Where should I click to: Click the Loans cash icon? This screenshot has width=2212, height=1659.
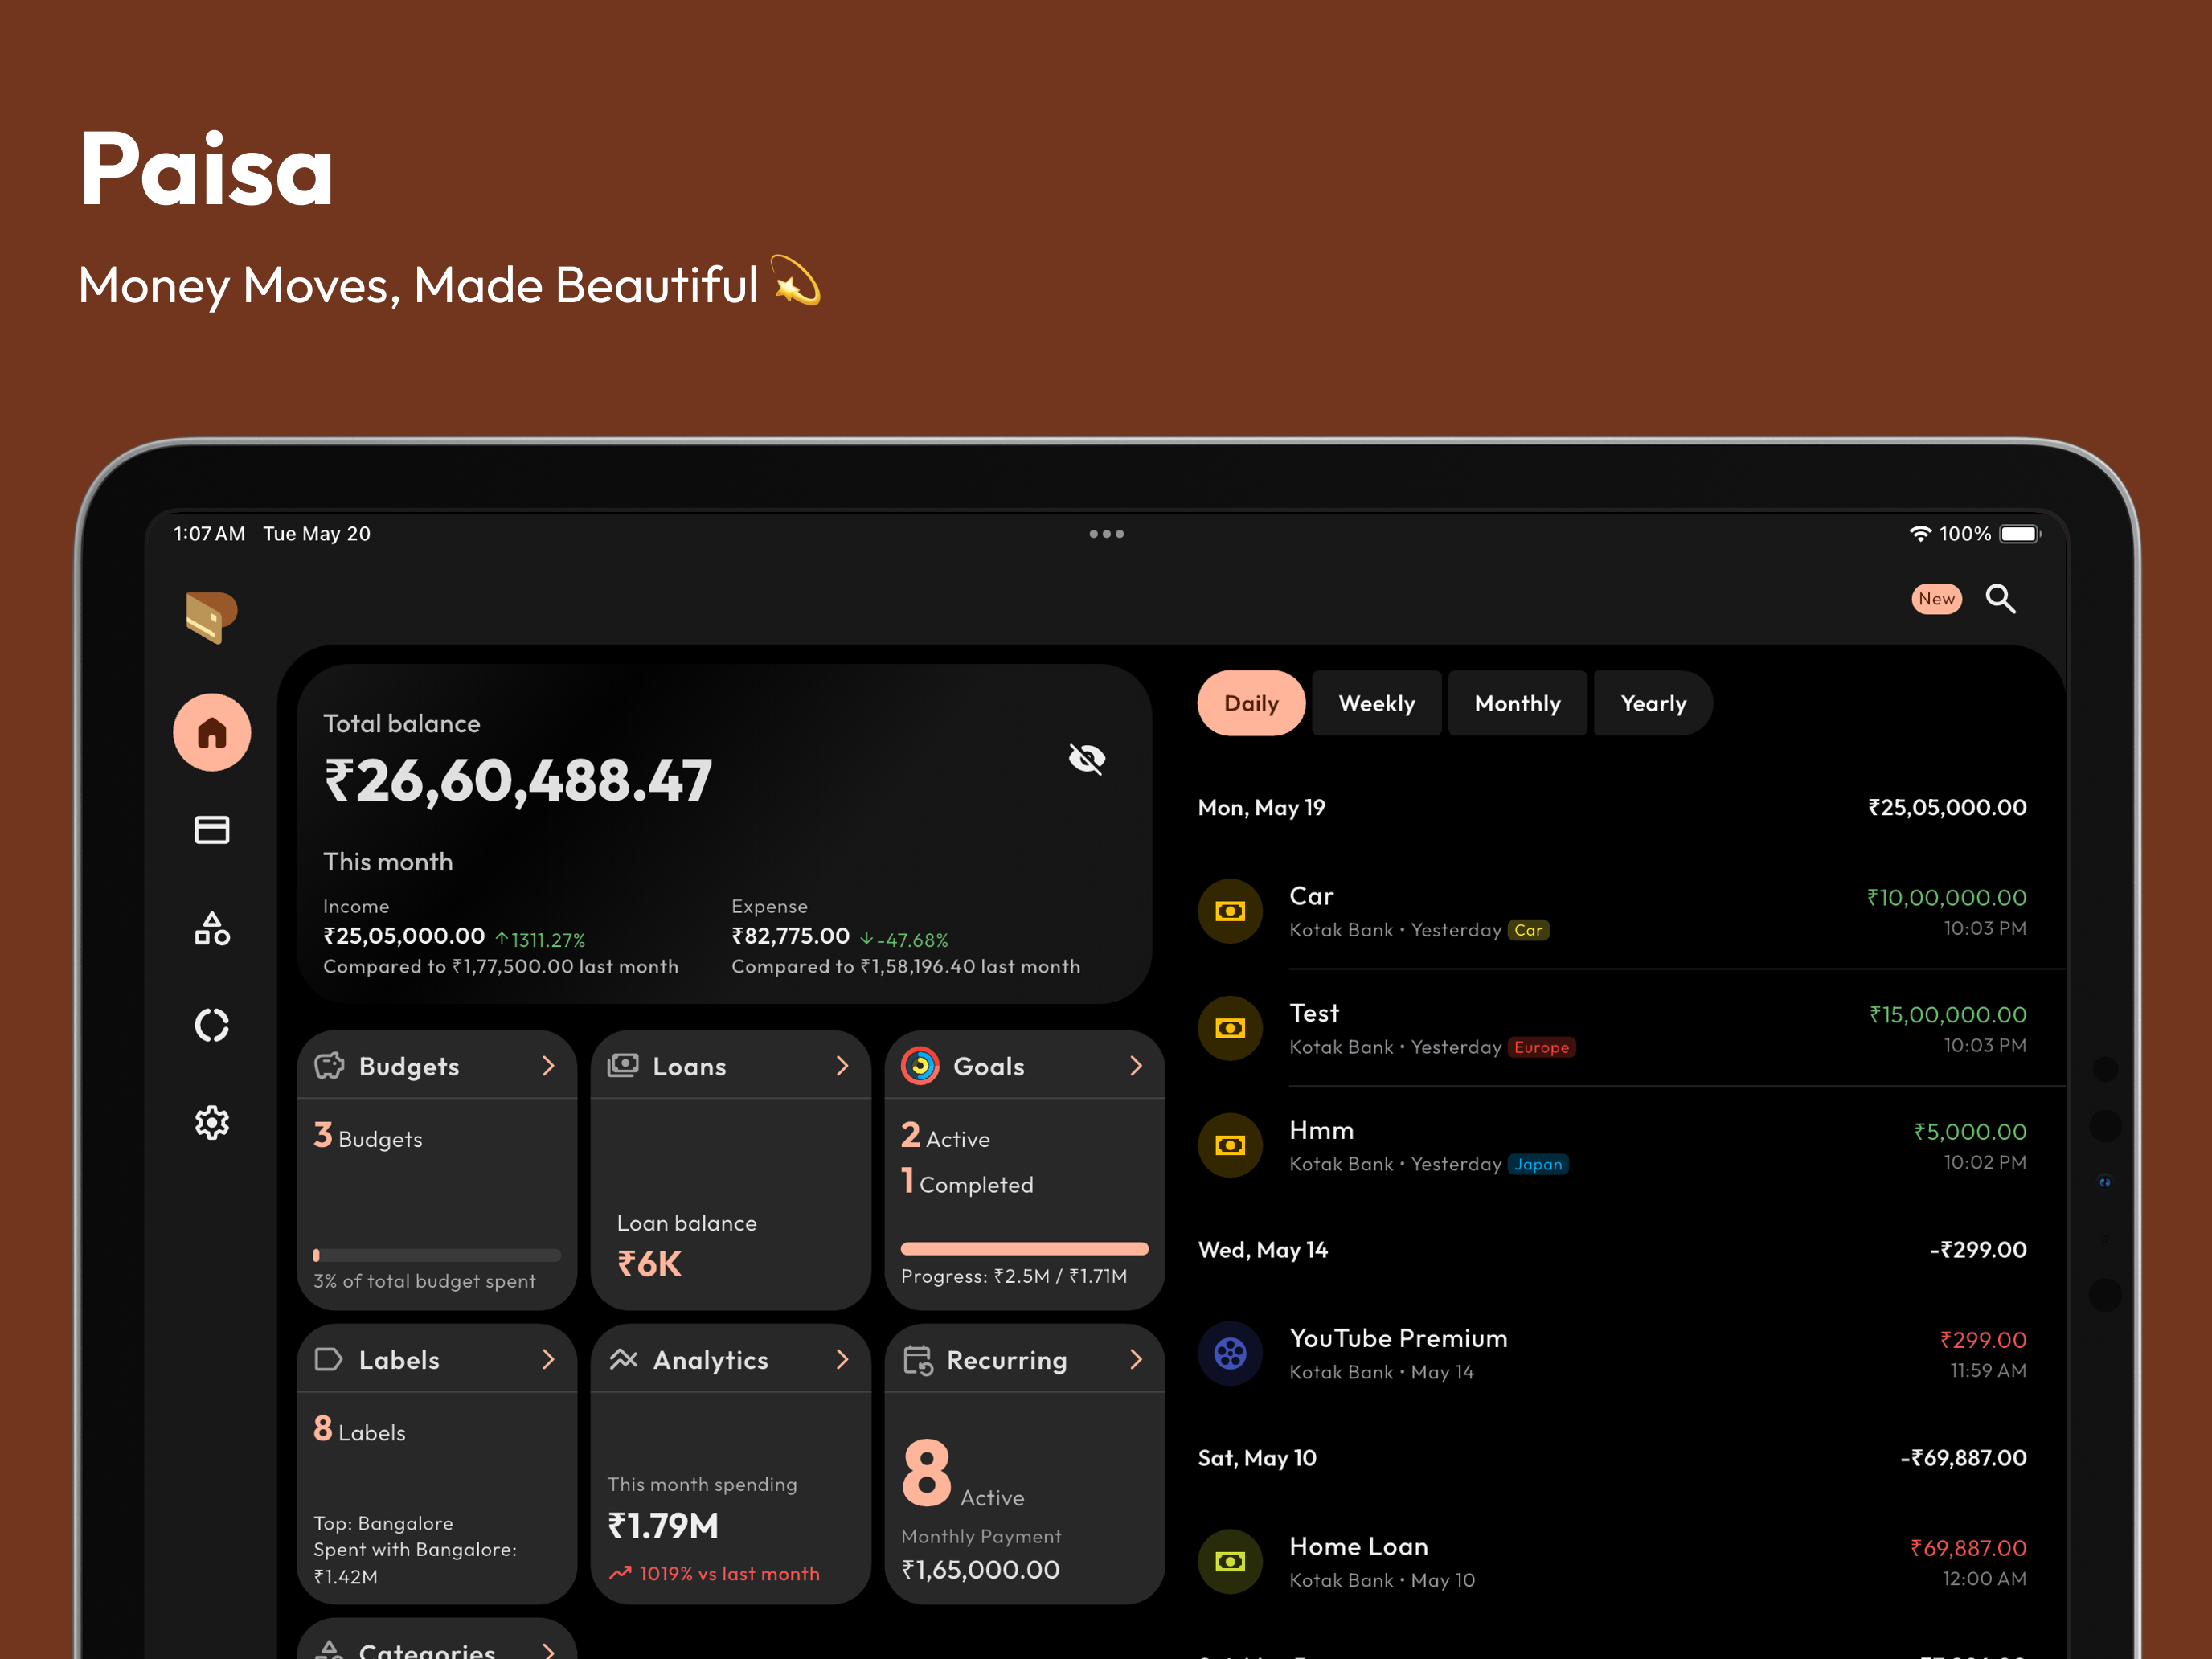(x=623, y=1065)
